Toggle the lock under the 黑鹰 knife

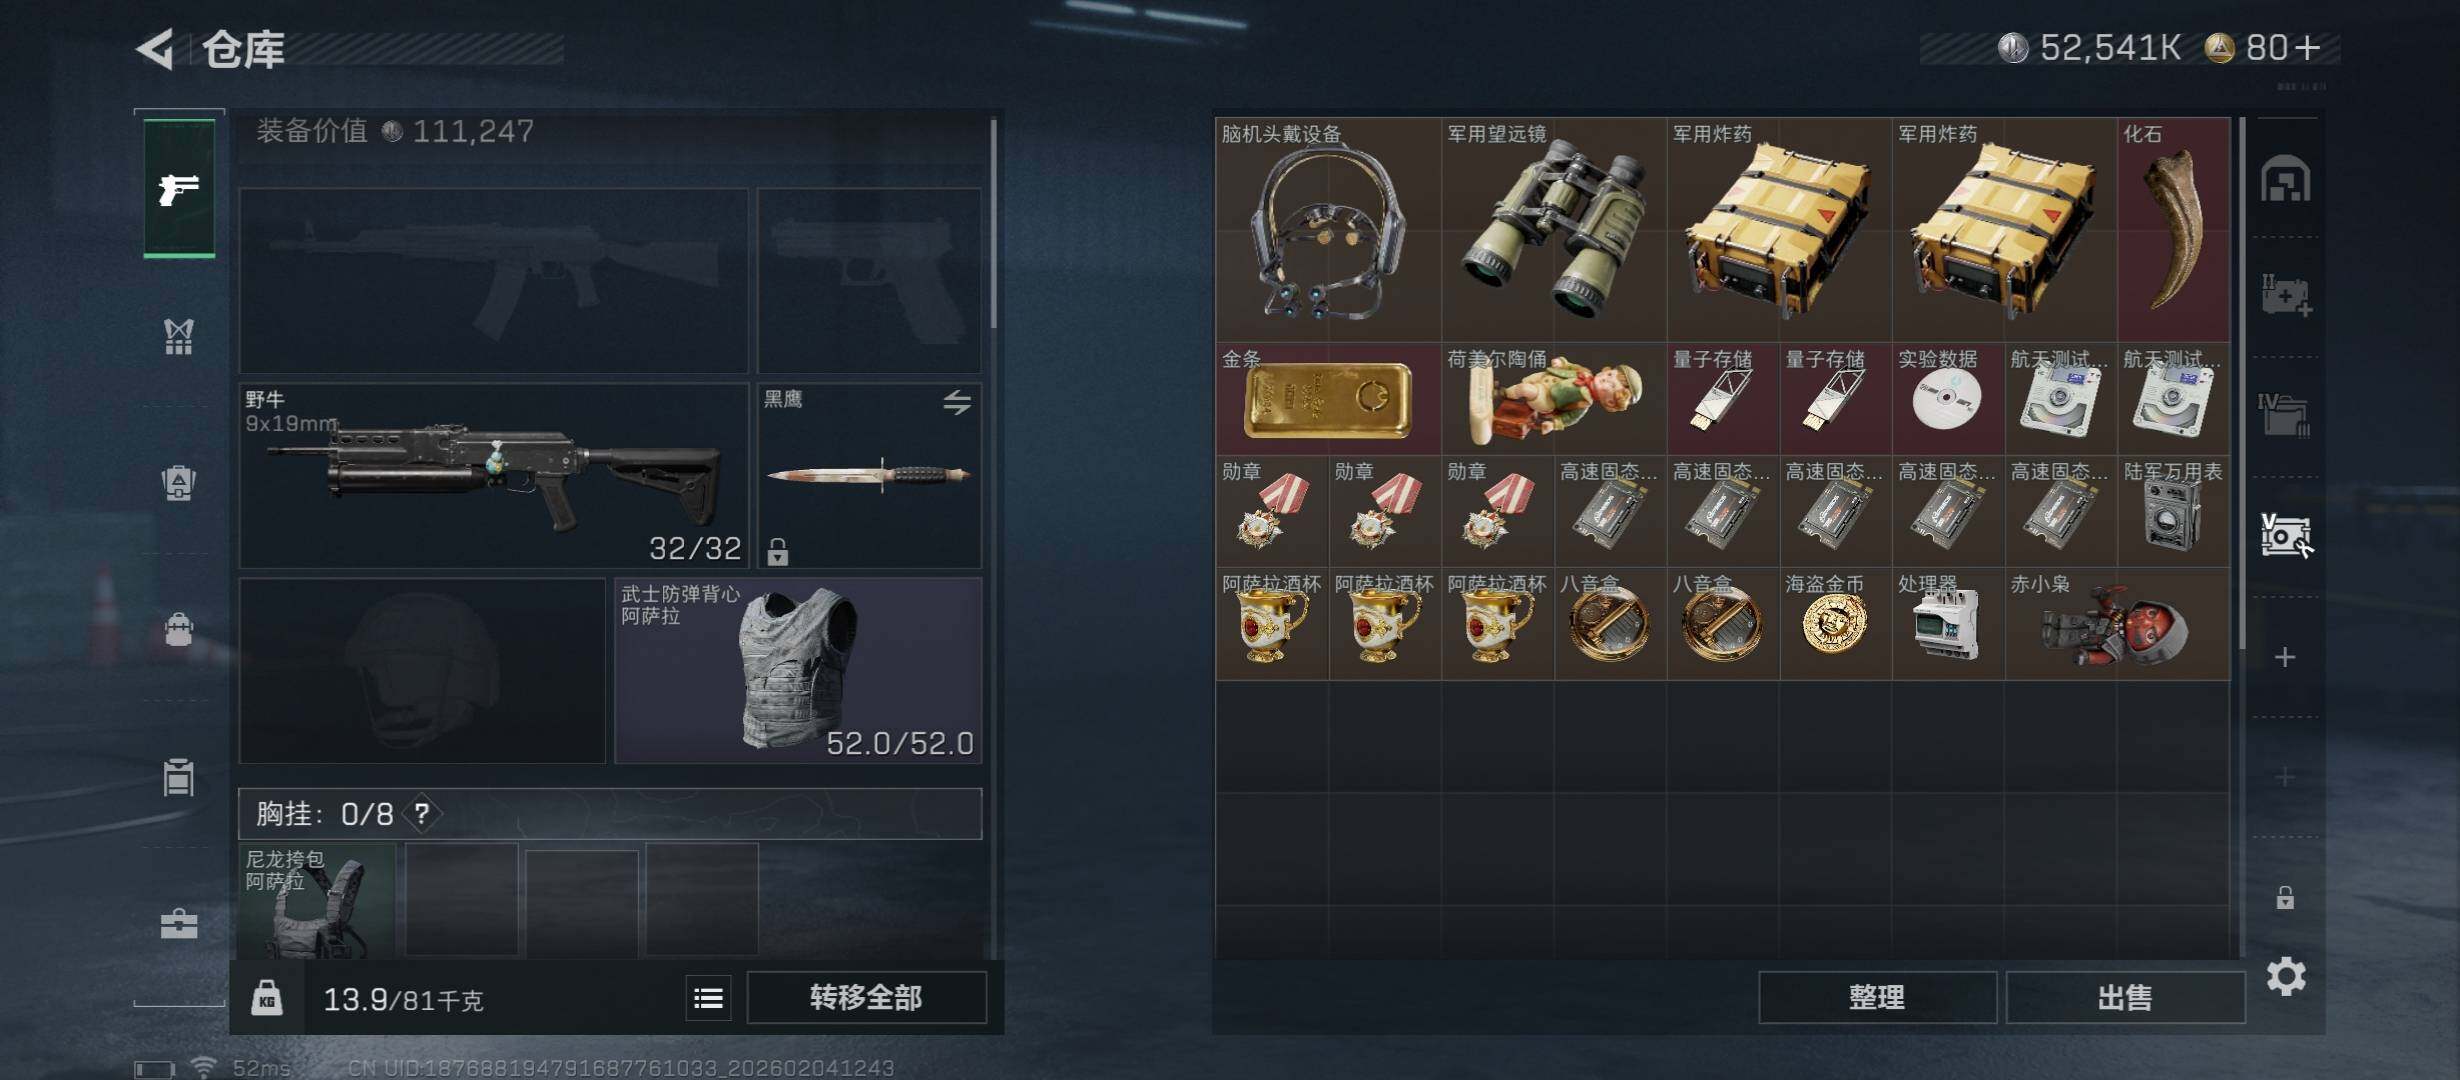pyautogui.click(x=778, y=551)
